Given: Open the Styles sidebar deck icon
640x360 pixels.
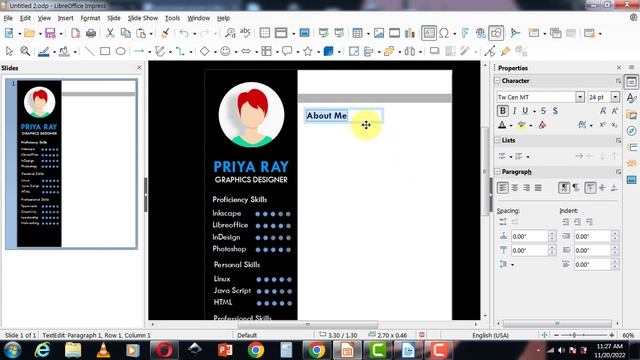Looking at the screenshot, I should click(631, 98).
